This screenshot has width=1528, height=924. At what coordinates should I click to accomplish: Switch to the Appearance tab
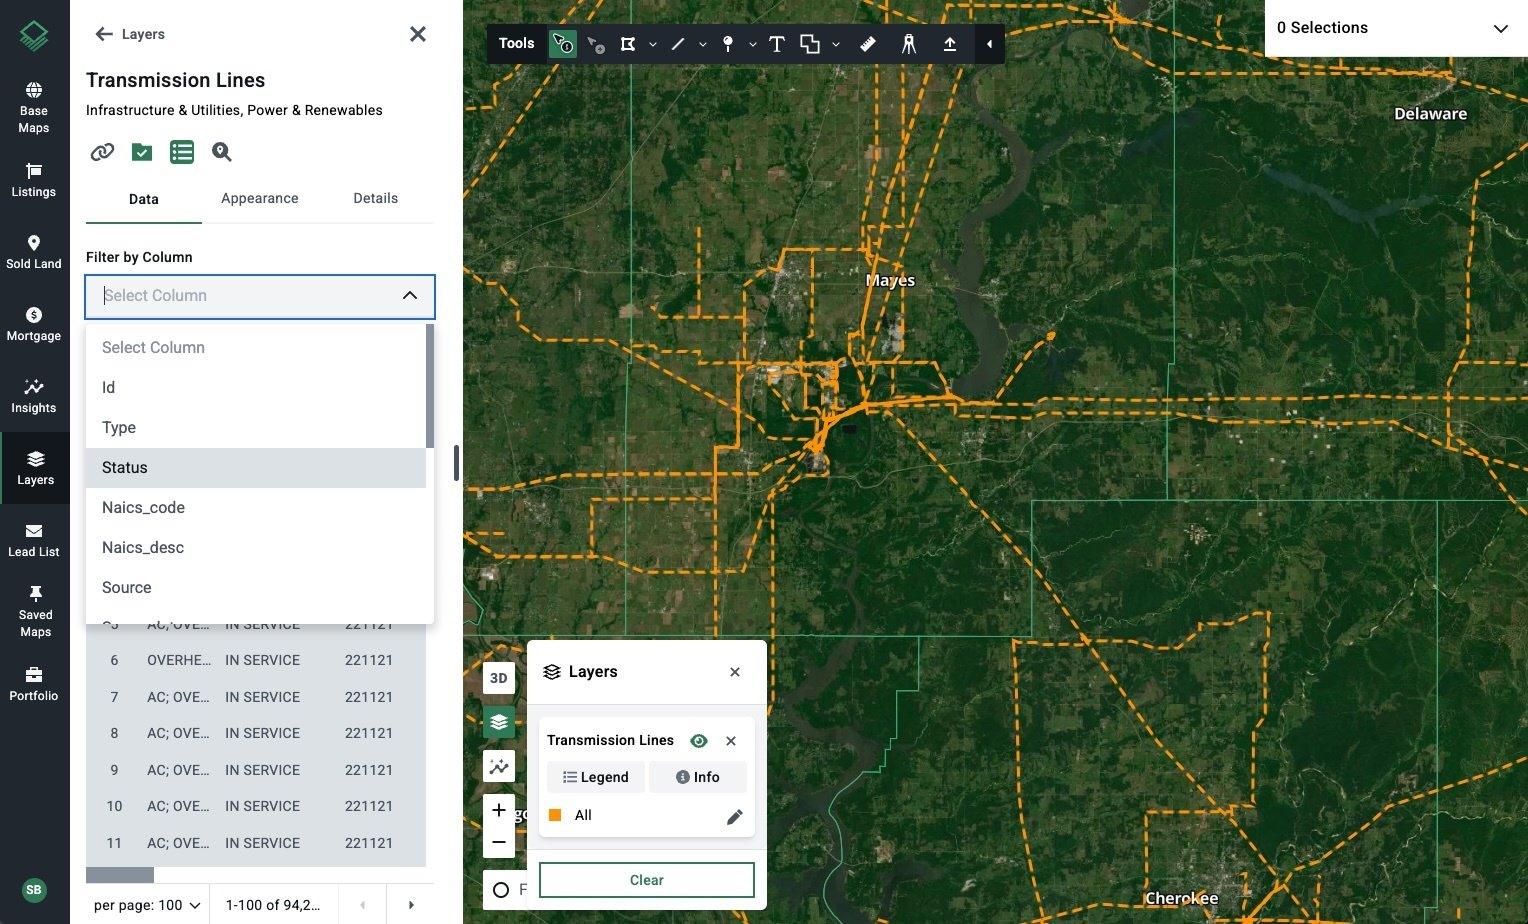pyautogui.click(x=259, y=198)
